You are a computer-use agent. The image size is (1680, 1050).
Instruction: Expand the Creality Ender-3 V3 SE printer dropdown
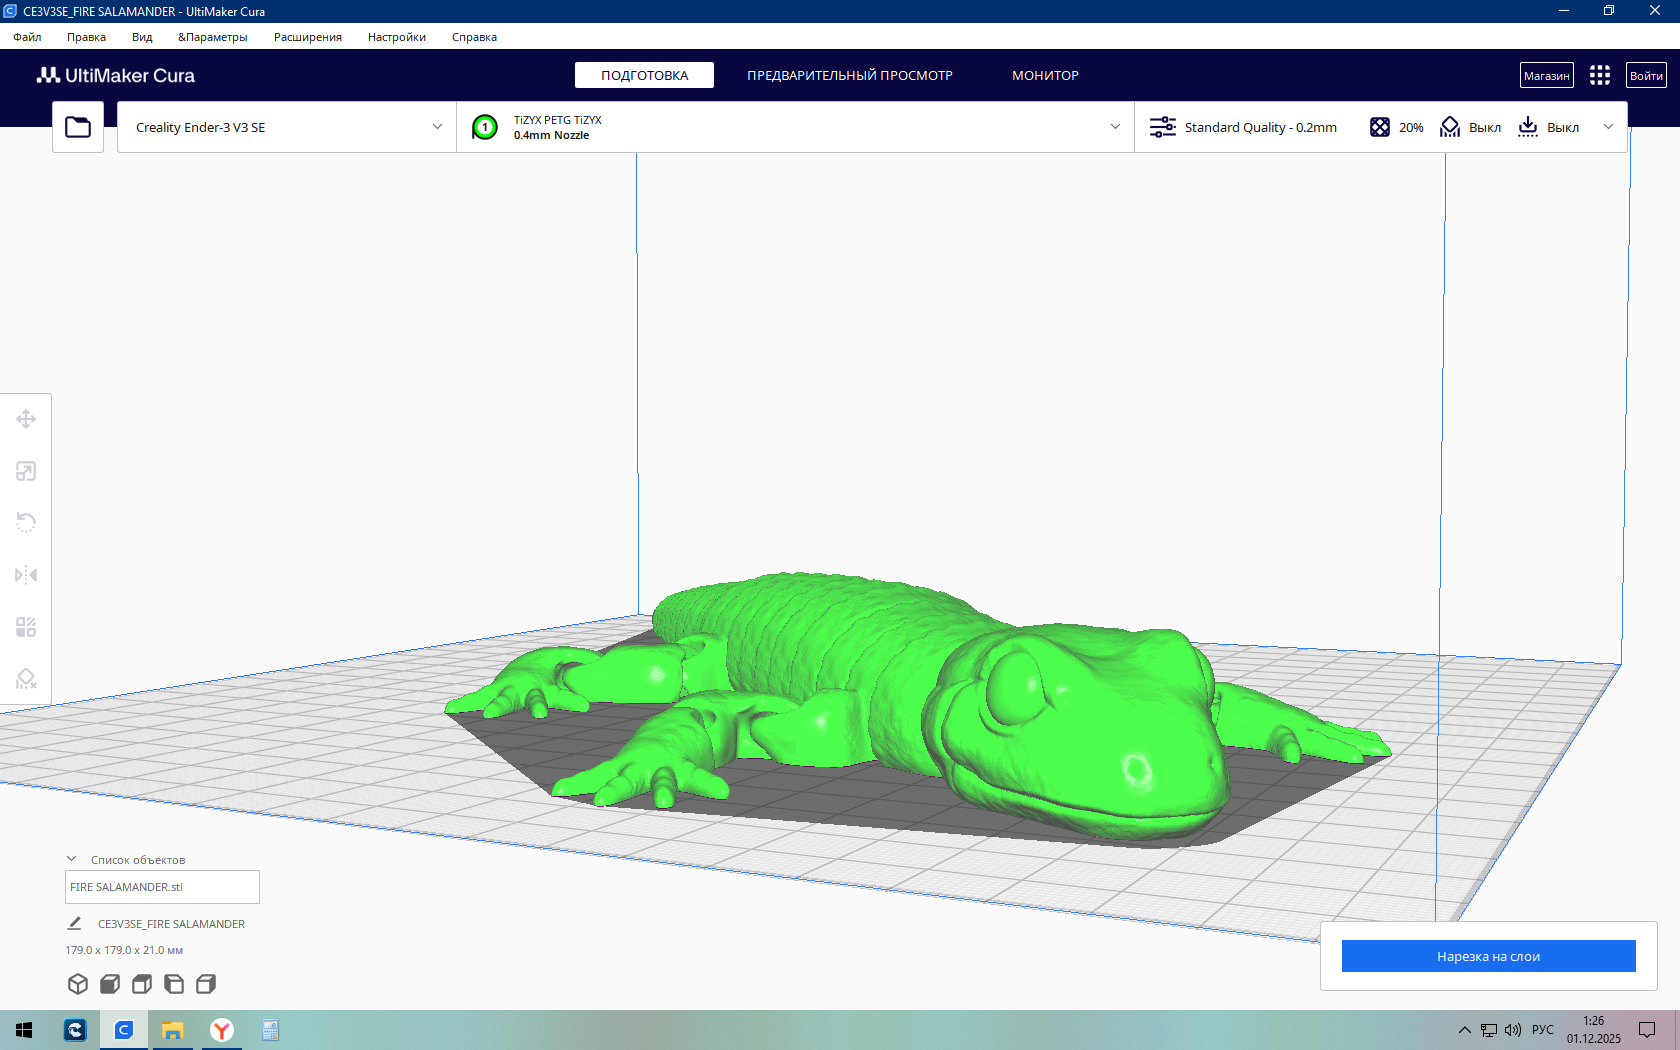click(287, 127)
